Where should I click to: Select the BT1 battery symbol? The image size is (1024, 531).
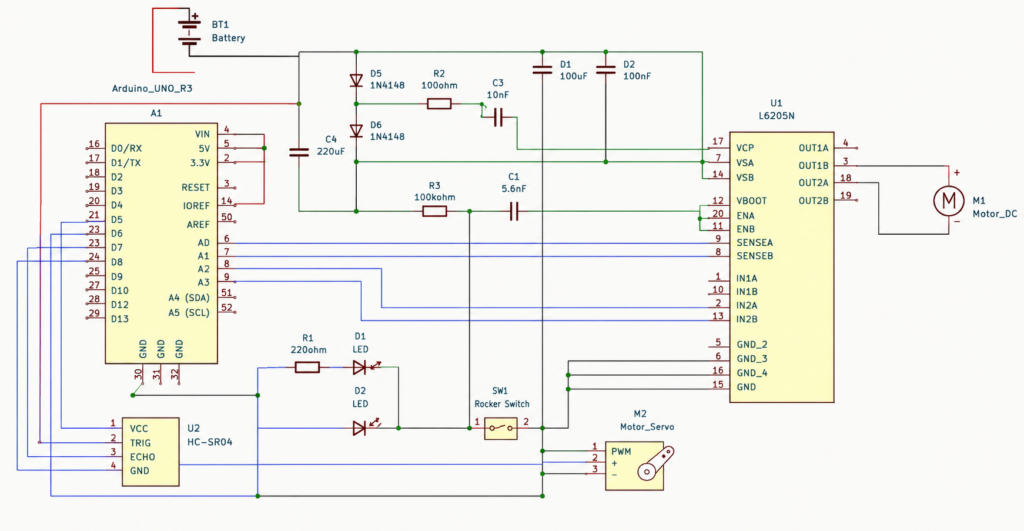point(189,33)
